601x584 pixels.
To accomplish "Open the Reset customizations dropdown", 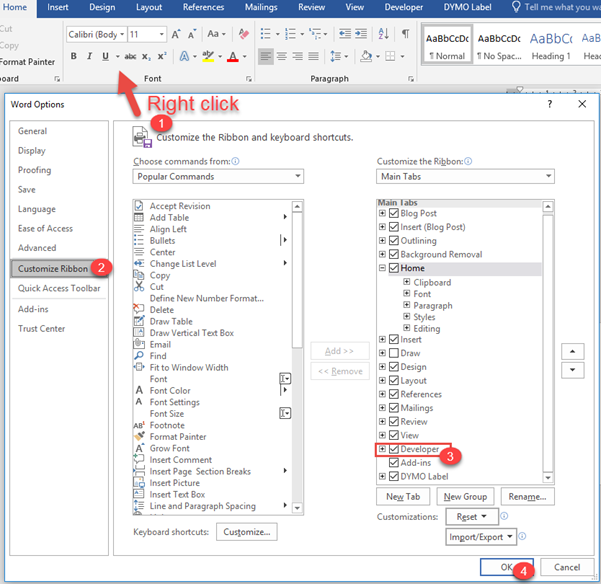I will point(472,517).
